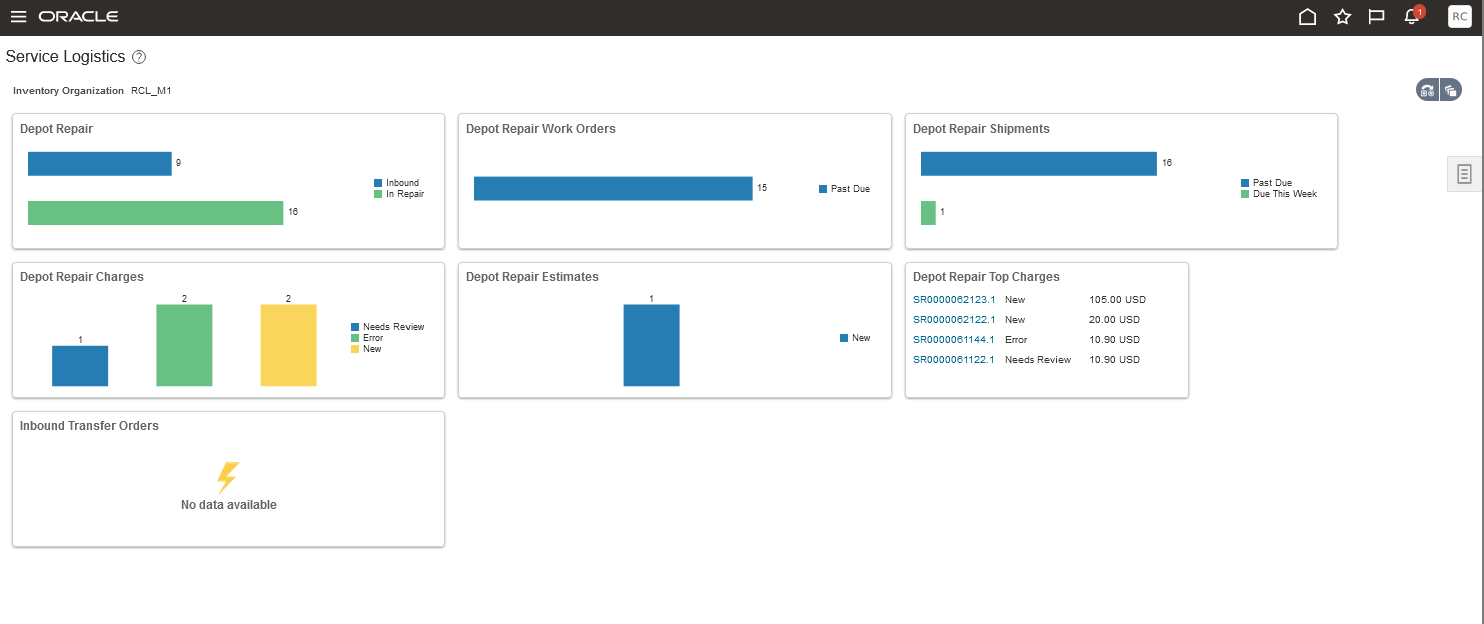Open the Home page icon
The width and height of the screenshot is (1484, 624).
pos(1306,16)
